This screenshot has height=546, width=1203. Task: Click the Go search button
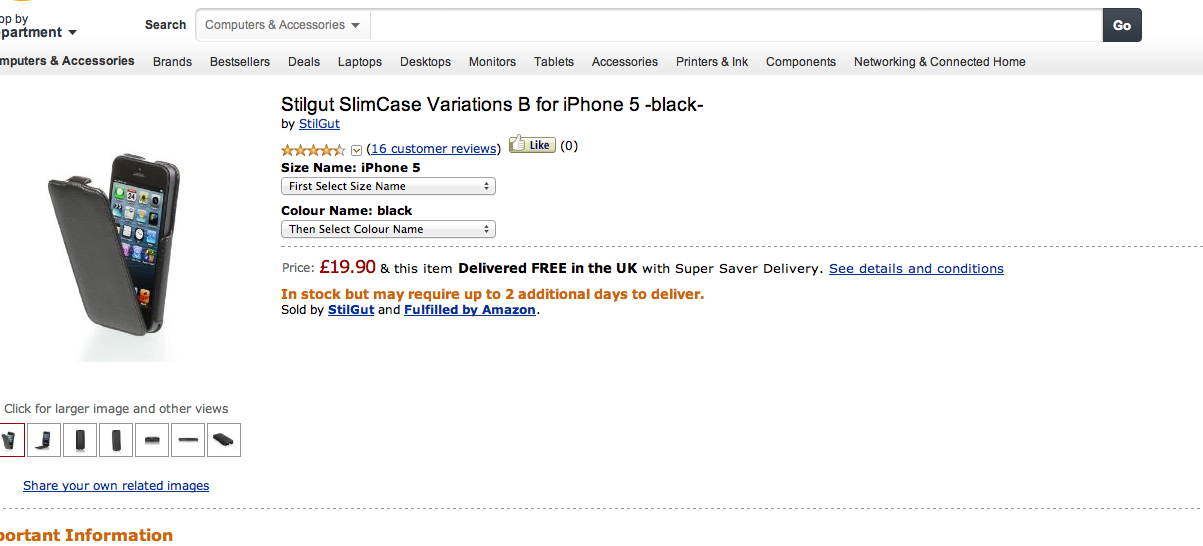pos(1122,25)
